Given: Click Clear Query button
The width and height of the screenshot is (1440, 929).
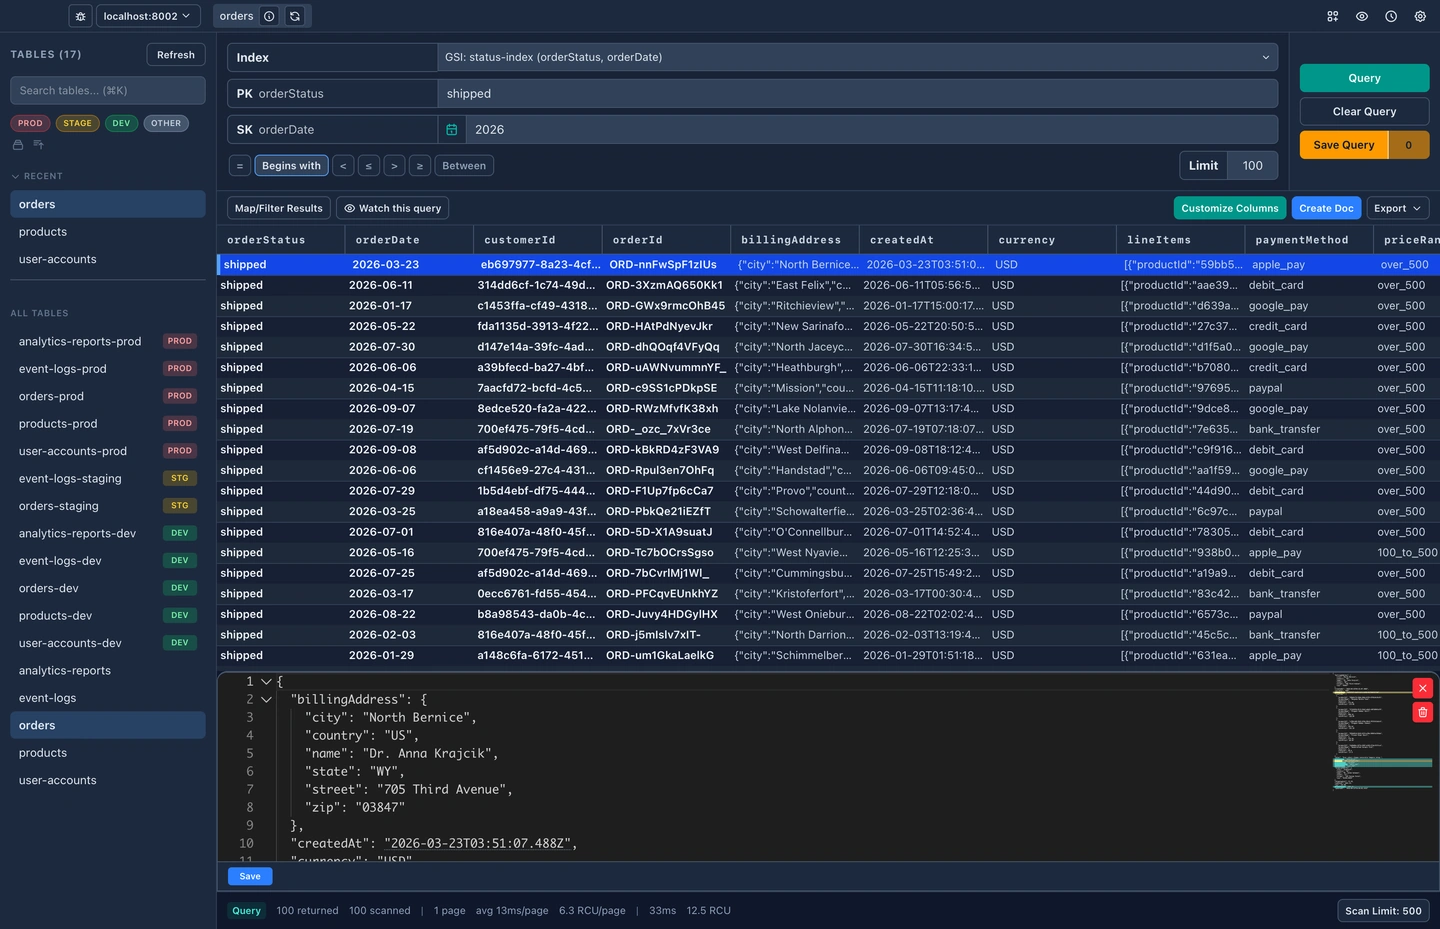Looking at the screenshot, I should 1364,111.
